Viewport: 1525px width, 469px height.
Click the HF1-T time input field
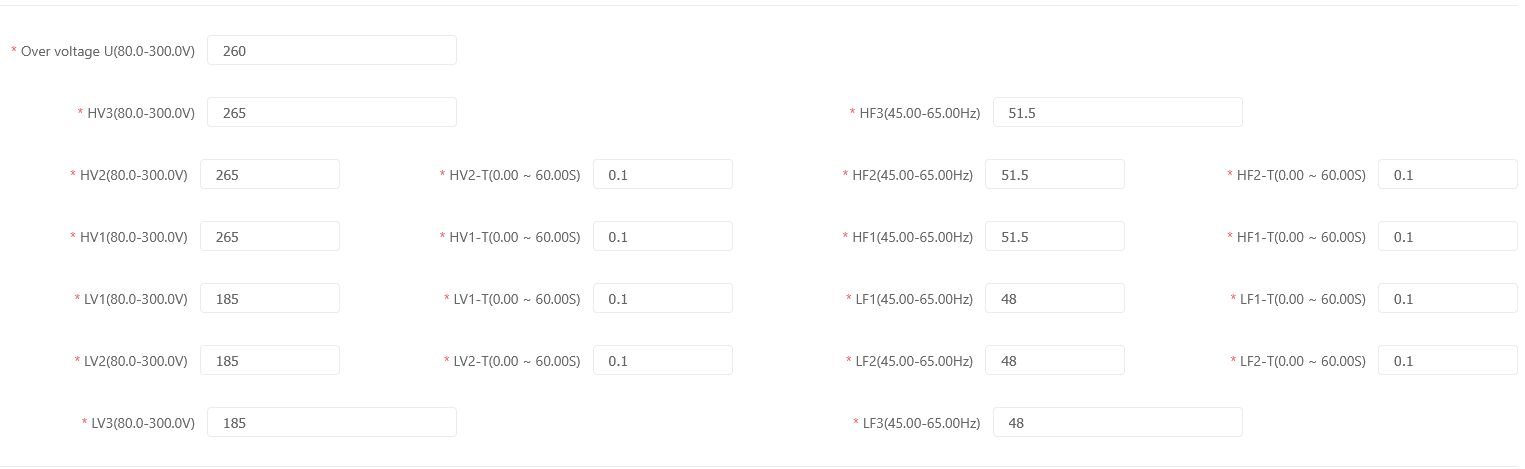[1447, 237]
